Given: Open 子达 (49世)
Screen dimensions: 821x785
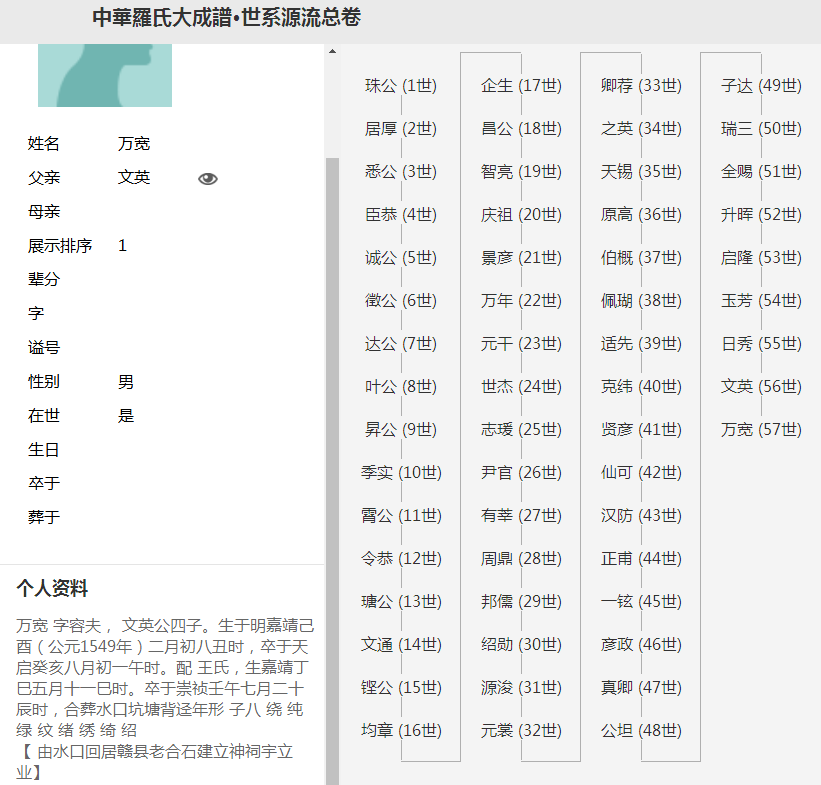Looking at the screenshot, I should pyautogui.click(x=761, y=85).
